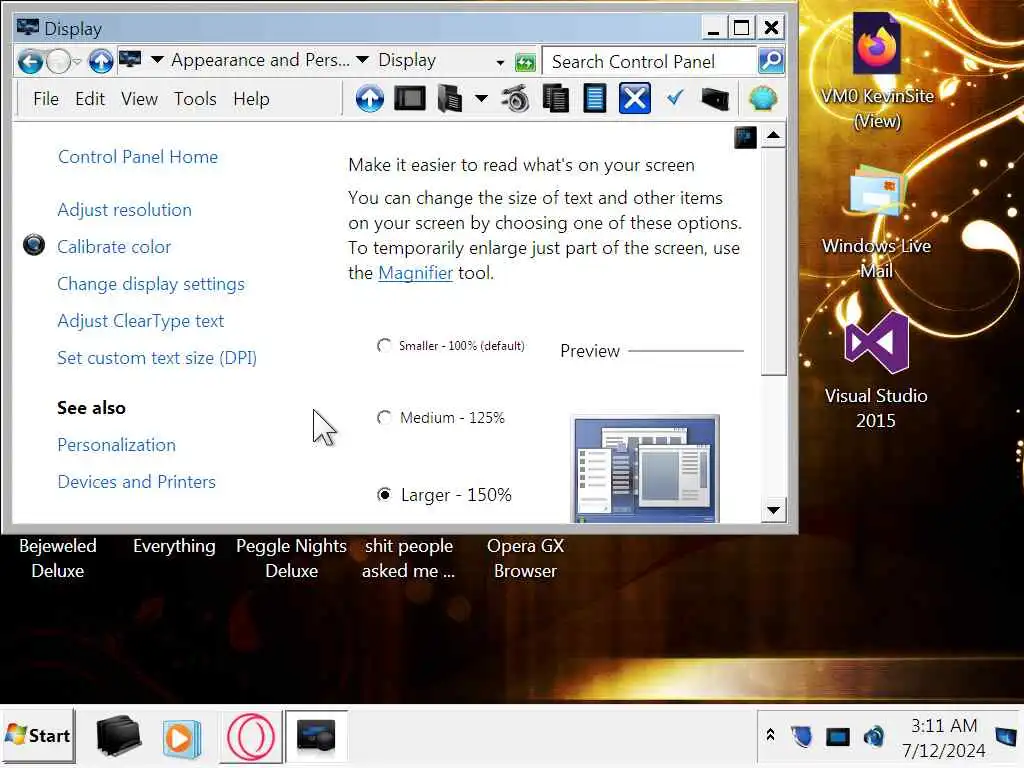Image resolution: width=1024 pixels, height=768 pixels.
Task: Open the Tools menu
Action: coord(195,99)
